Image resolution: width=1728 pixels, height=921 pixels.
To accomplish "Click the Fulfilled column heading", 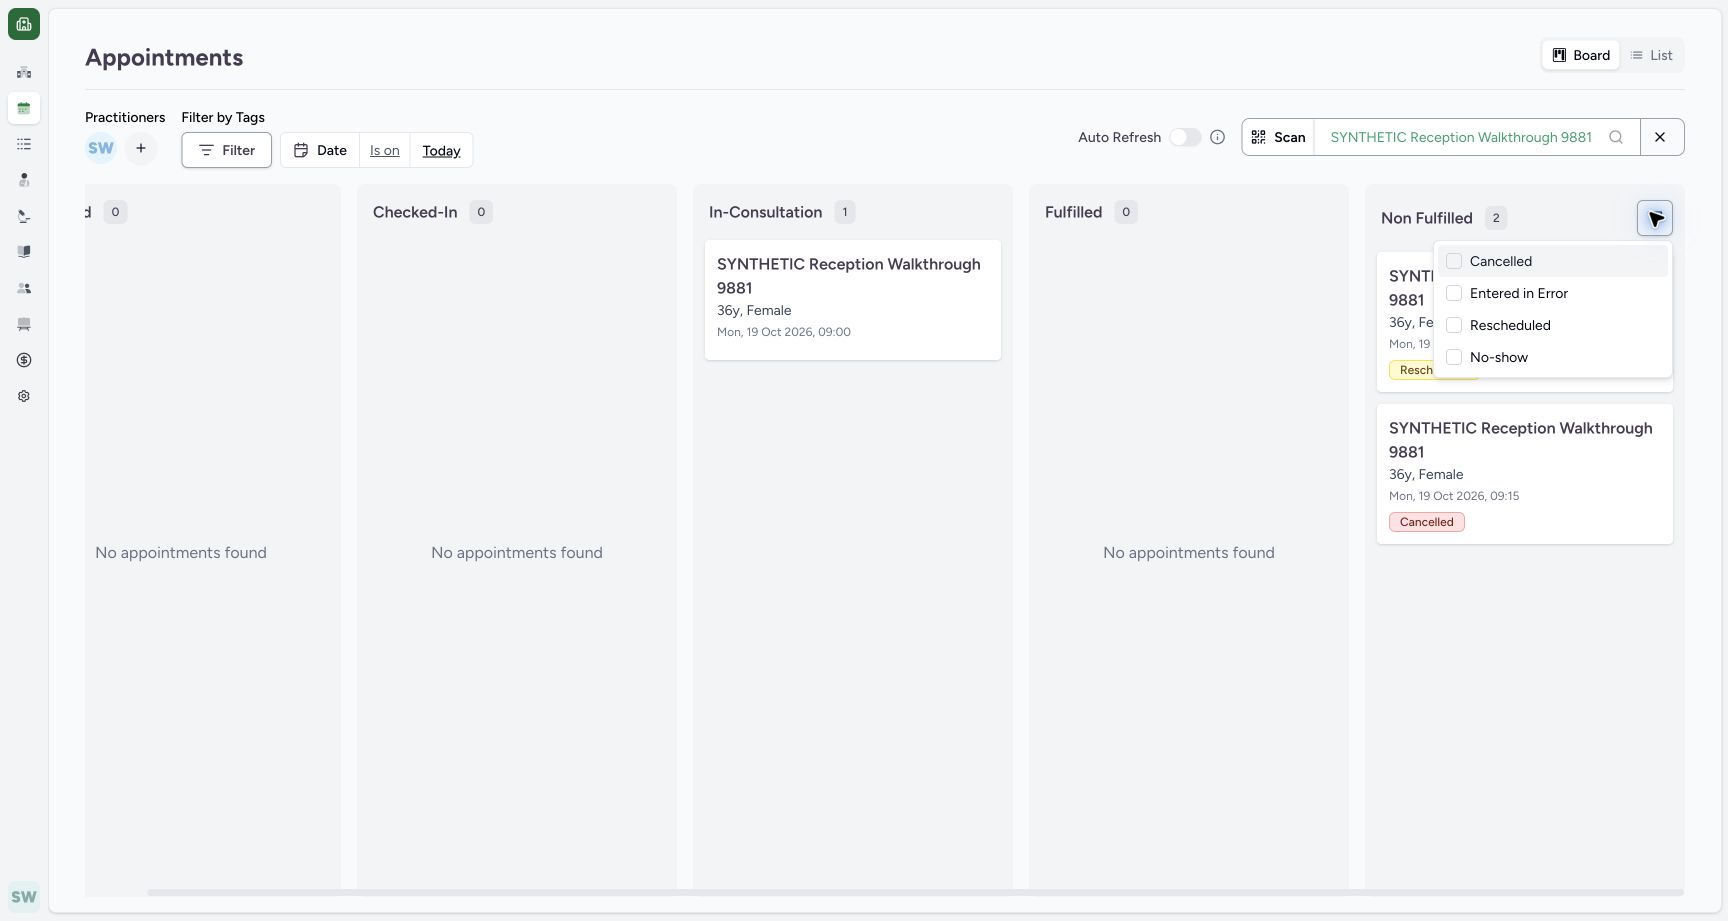I will [1074, 212].
